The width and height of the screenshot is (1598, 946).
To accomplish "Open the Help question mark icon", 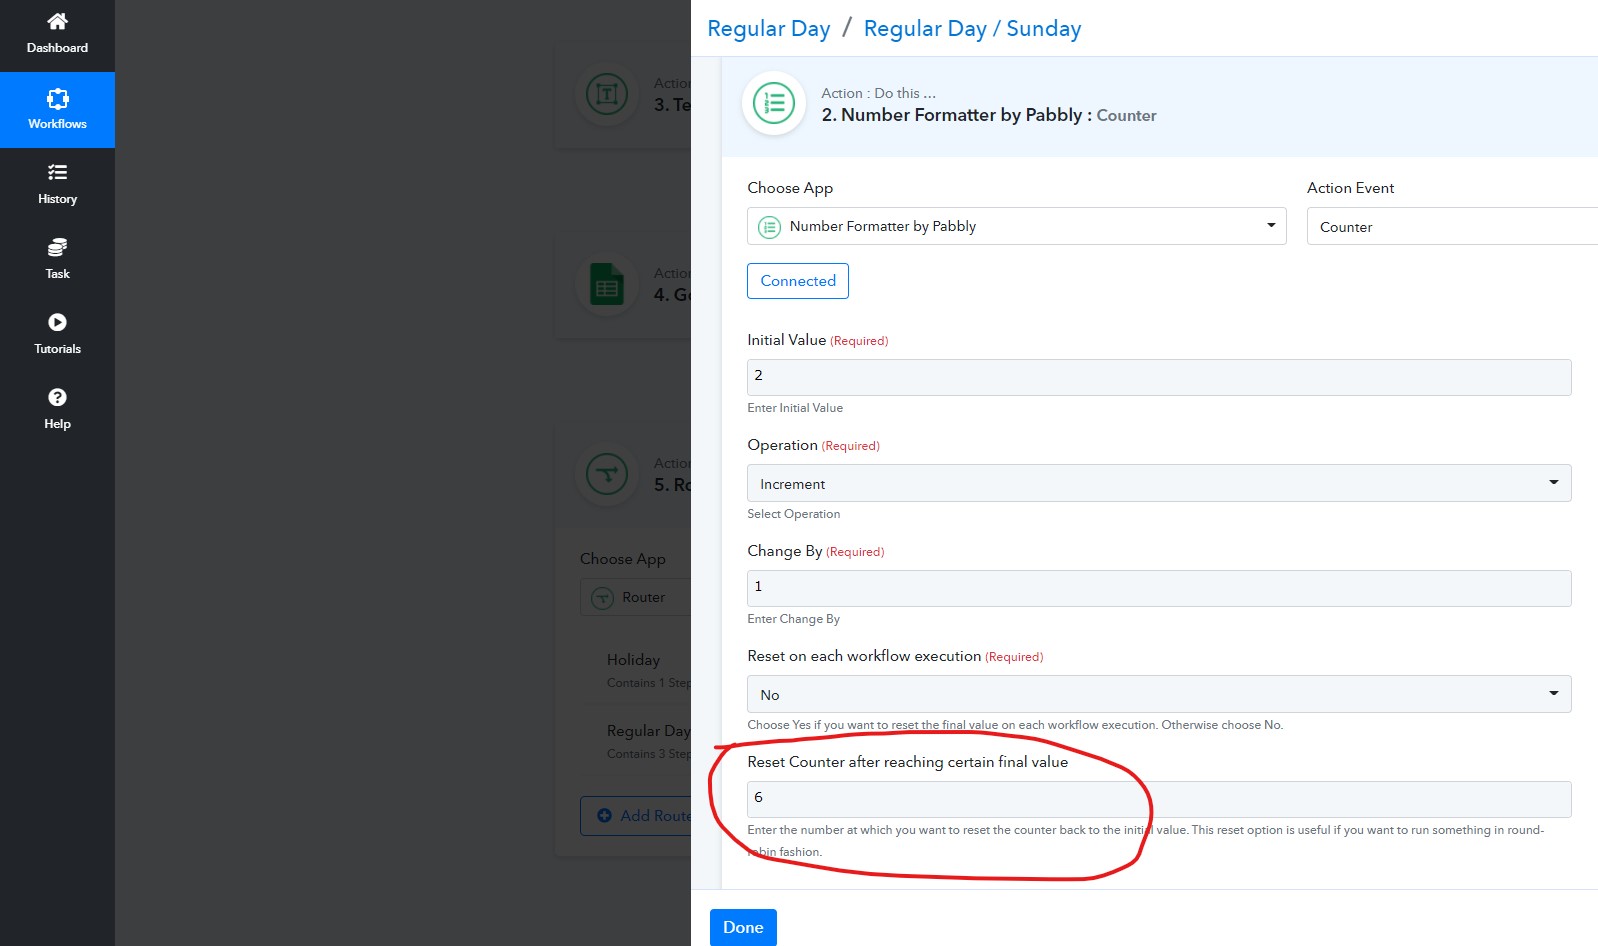I will point(57,397).
